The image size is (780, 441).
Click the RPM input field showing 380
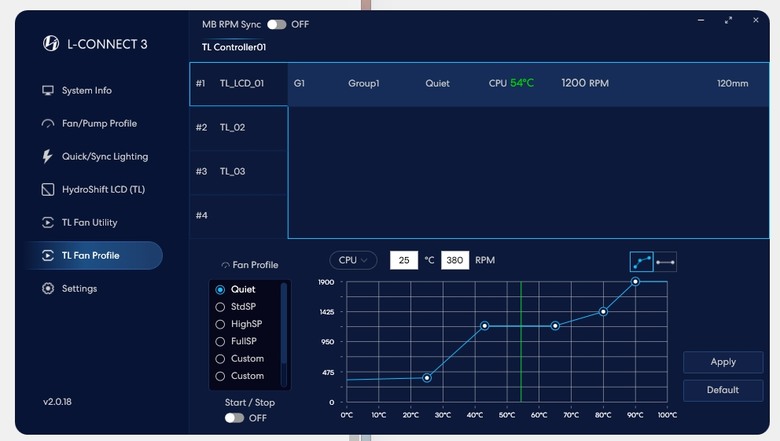(x=455, y=260)
